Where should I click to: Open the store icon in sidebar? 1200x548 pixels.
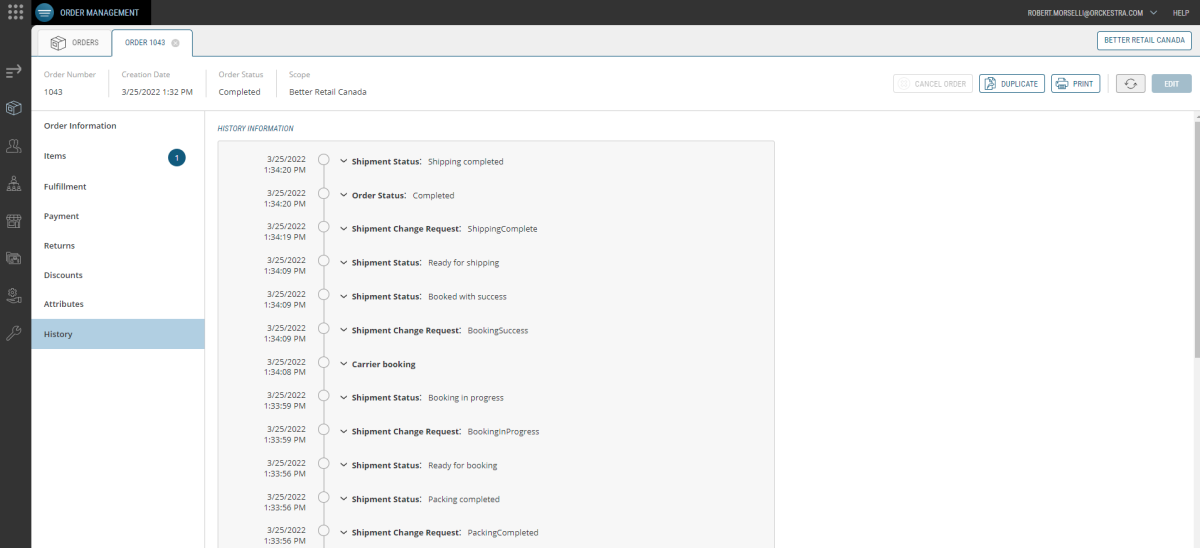14,221
